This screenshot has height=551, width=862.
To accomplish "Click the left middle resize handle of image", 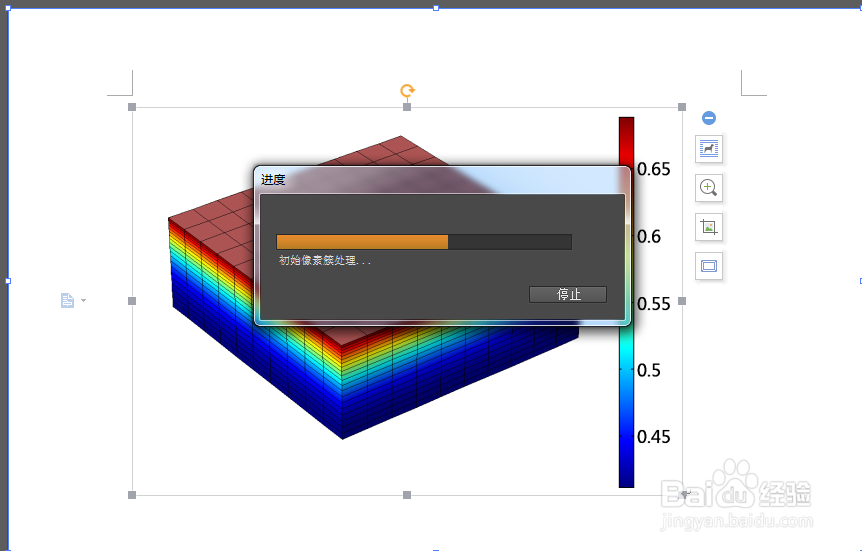I will 132,301.
